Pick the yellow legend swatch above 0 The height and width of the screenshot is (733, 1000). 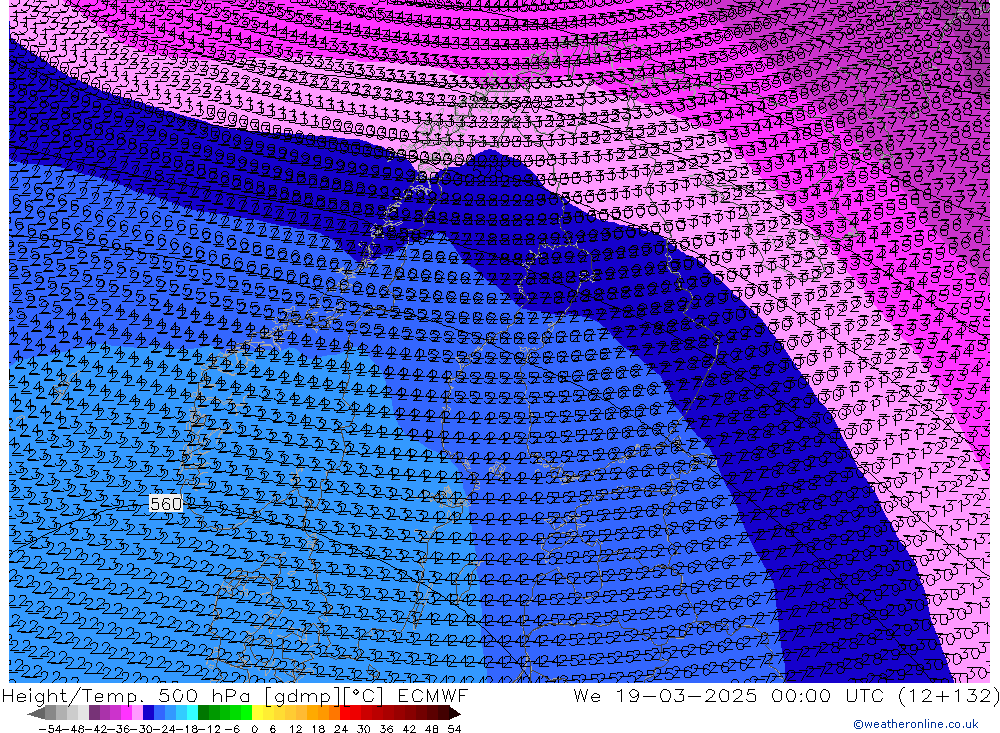258,714
